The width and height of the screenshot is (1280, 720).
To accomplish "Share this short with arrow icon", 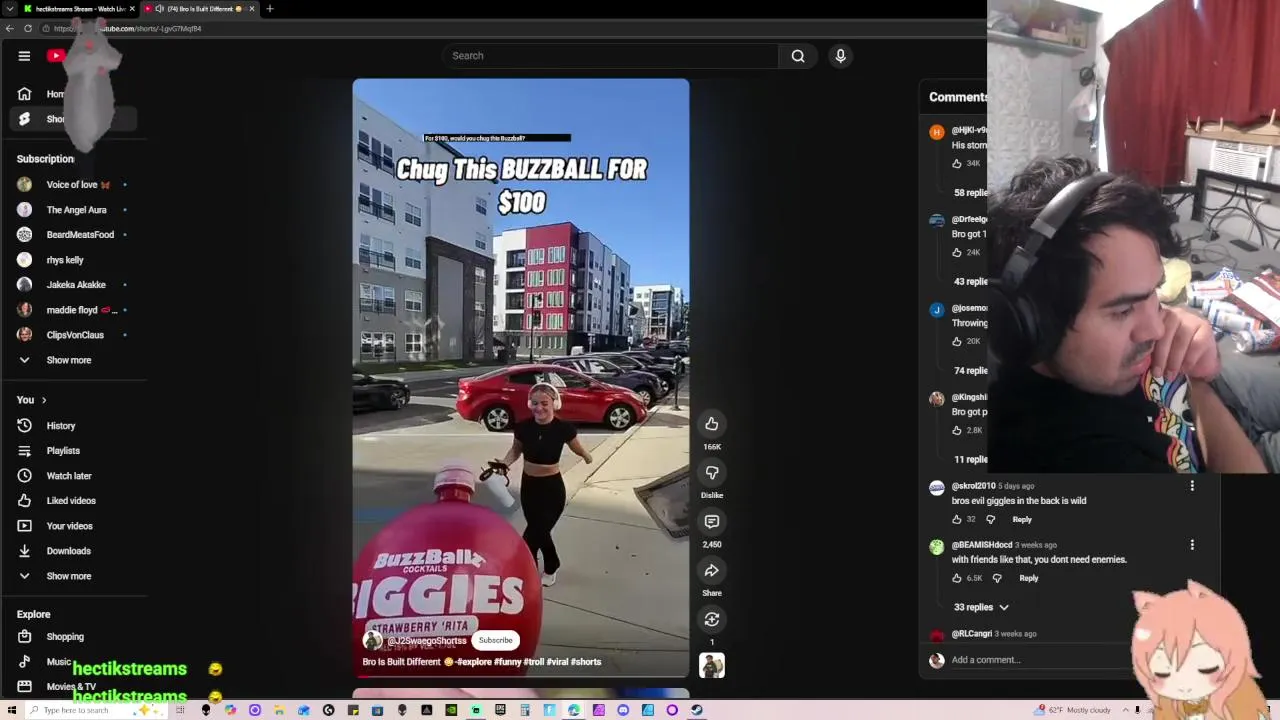I will point(712,570).
